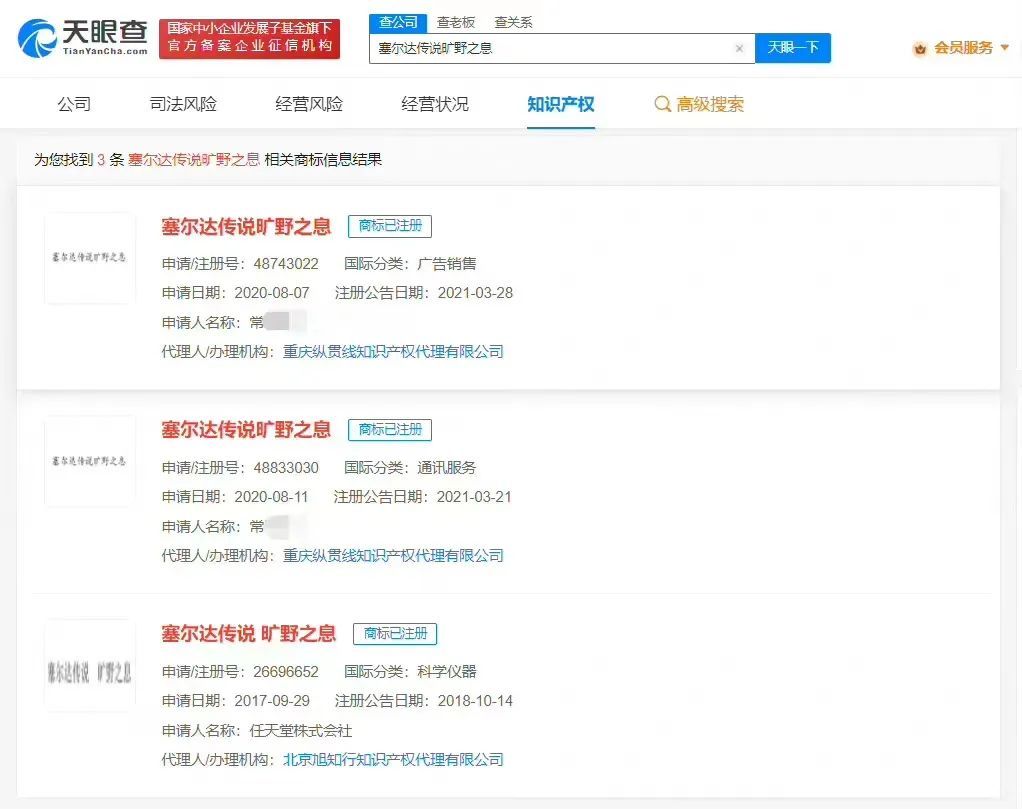Open agency link 北京旭知行知识产权代理有限公司
This screenshot has height=809, width=1022.
(x=393, y=760)
